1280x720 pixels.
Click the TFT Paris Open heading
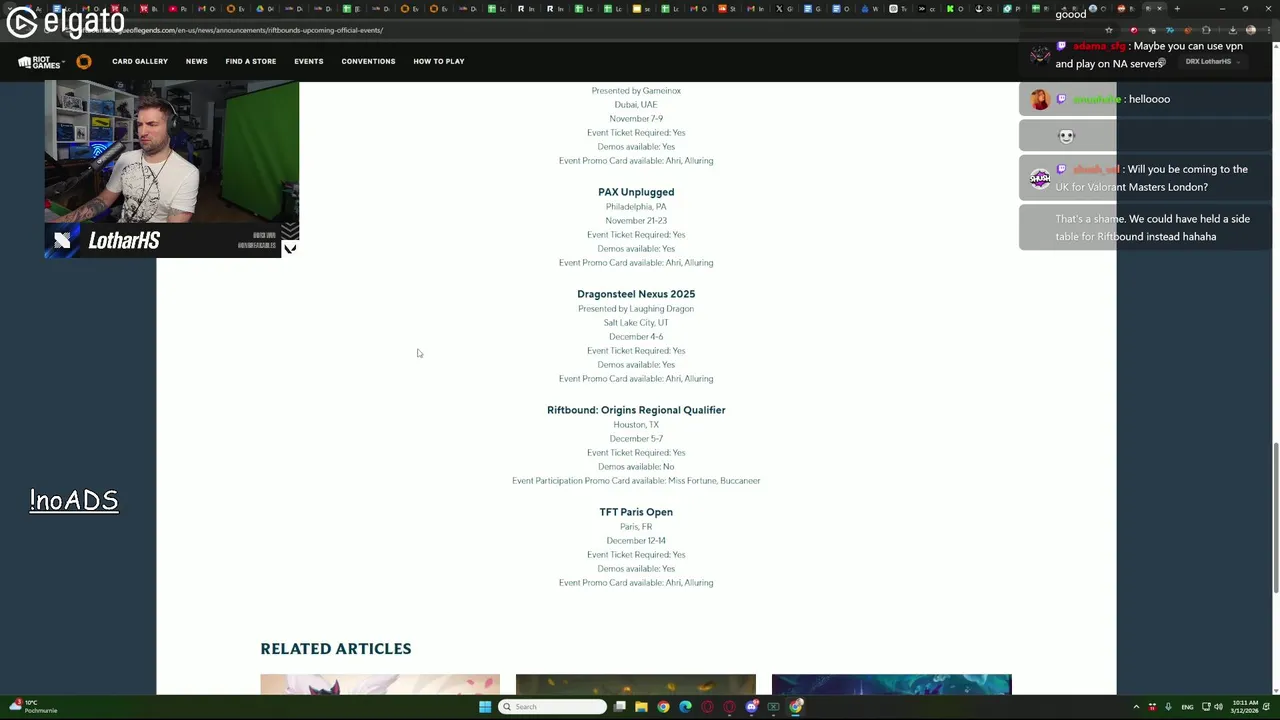tap(636, 512)
